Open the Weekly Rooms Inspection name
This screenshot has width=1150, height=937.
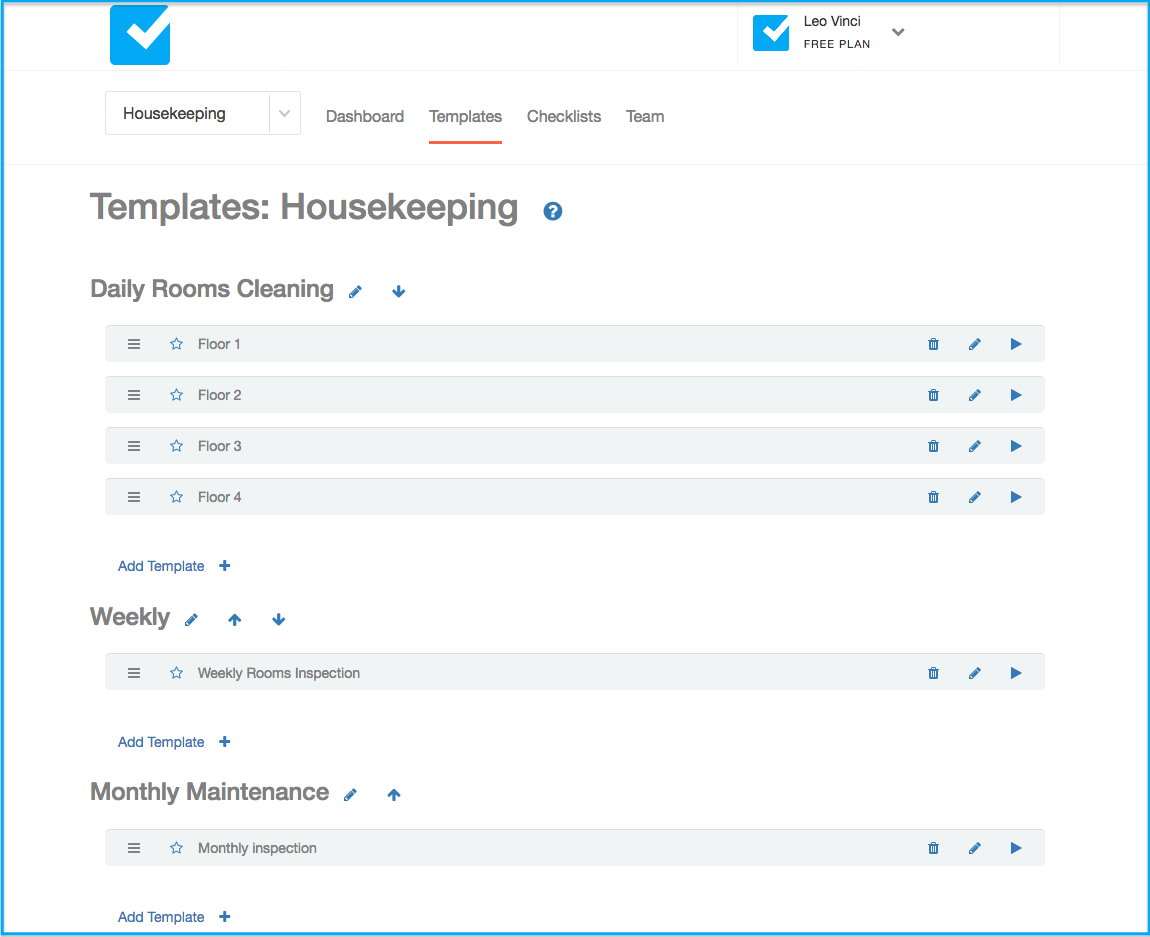coord(279,673)
